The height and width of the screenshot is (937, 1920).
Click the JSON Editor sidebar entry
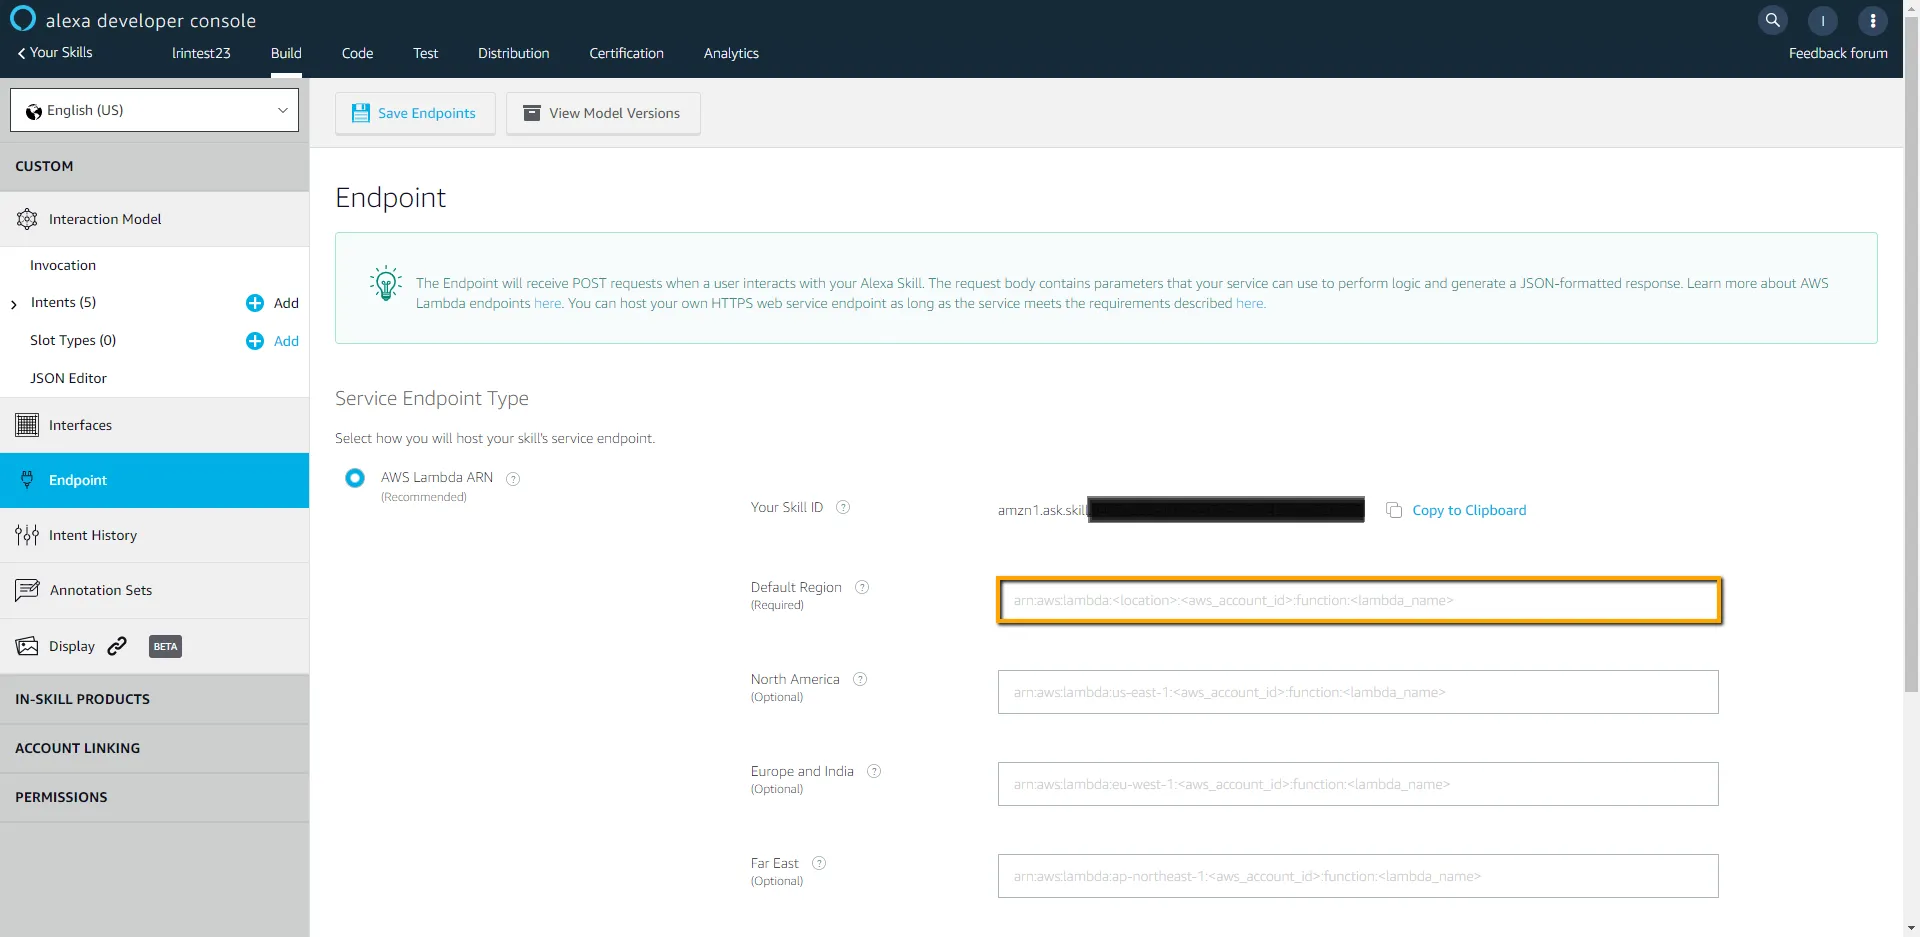pos(68,377)
